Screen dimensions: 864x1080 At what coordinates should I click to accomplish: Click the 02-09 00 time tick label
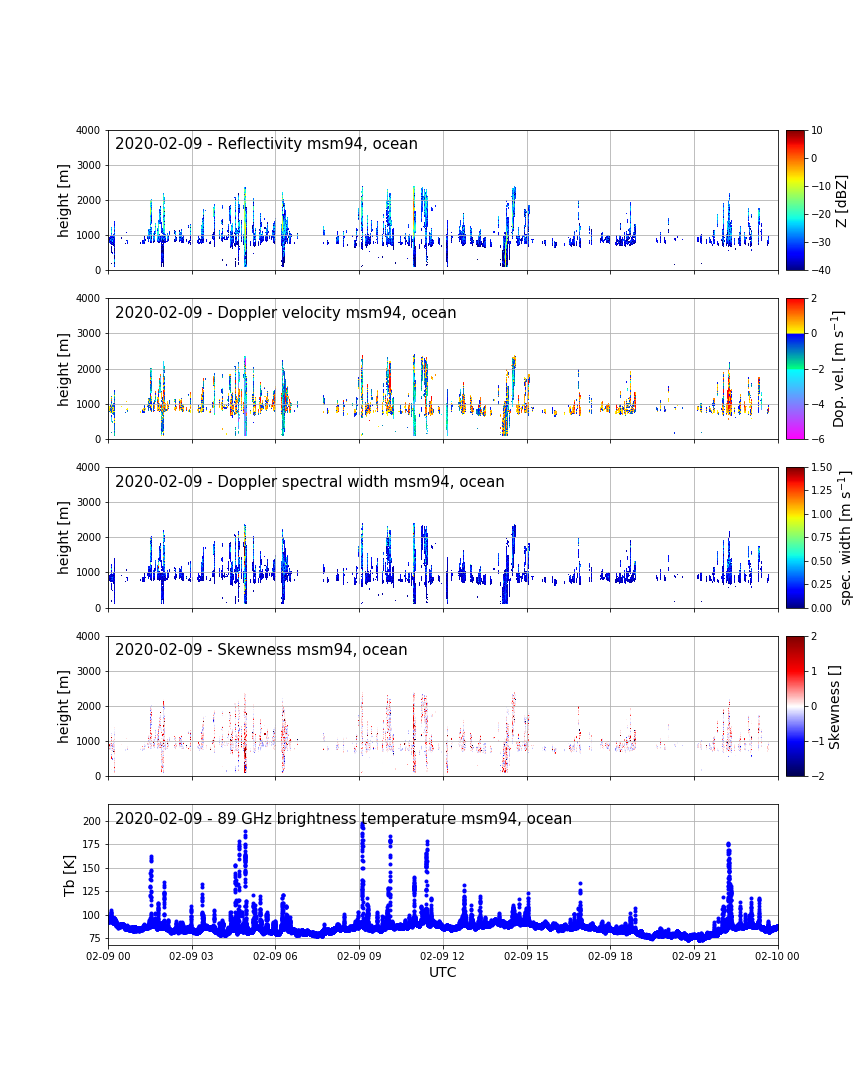(109, 956)
